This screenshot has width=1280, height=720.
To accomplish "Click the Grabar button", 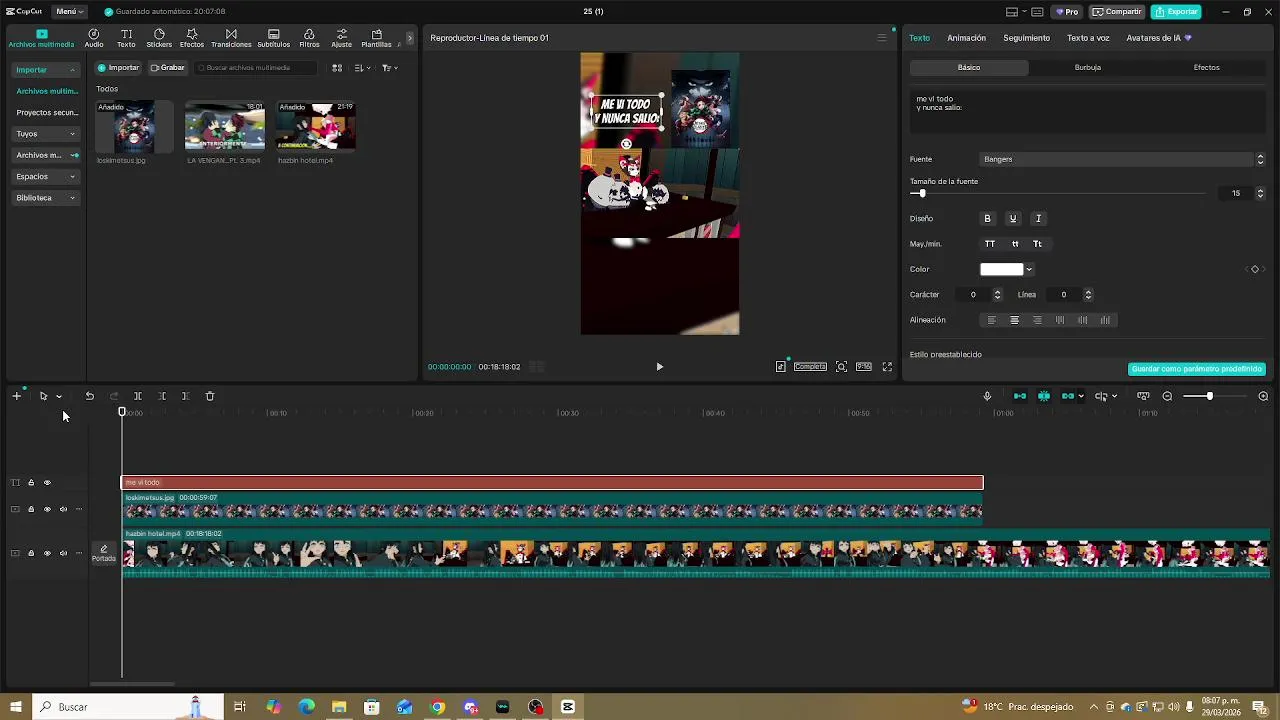I will (167, 68).
